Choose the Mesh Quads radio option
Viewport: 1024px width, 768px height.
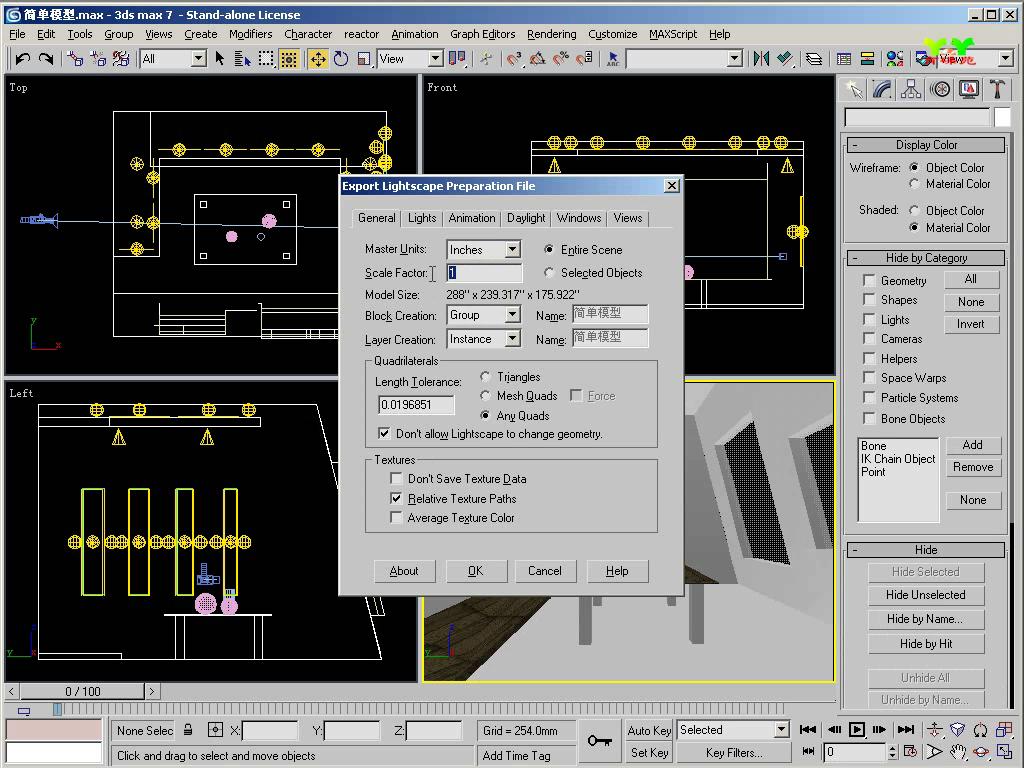tap(485, 395)
